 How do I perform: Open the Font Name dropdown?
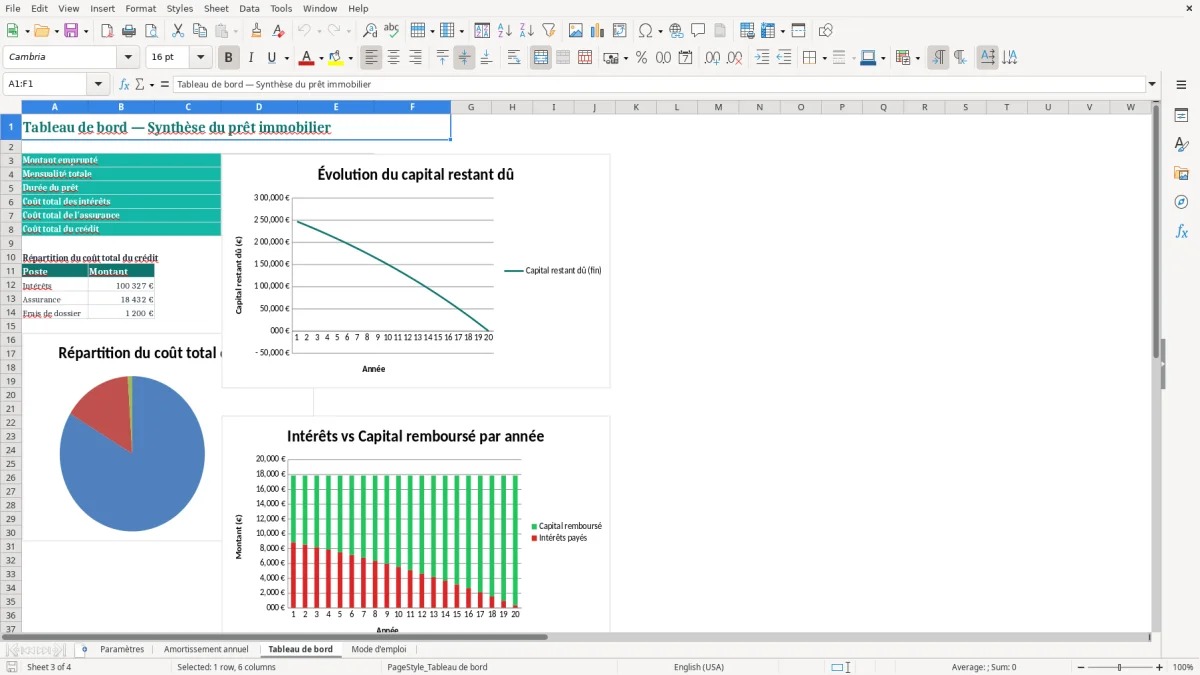128,58
